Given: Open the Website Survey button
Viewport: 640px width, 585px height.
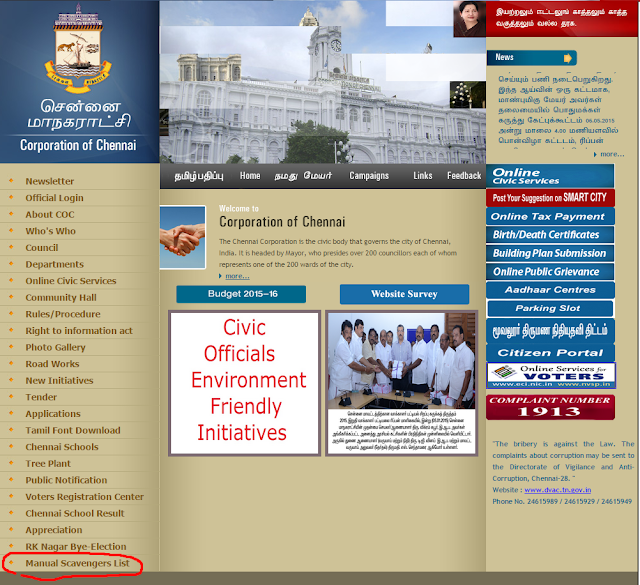Looking at the screenshot, I should (x=404, y=294).
